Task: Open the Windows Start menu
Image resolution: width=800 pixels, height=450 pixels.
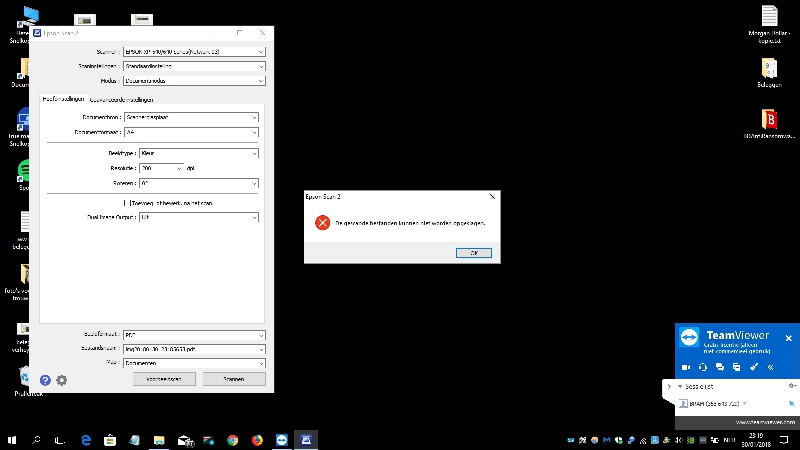Action: point(12,440)
